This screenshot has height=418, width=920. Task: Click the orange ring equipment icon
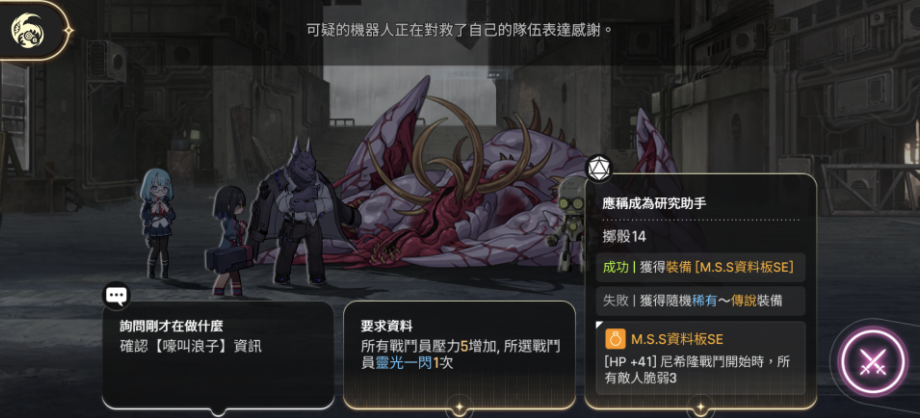pos(615,339)
